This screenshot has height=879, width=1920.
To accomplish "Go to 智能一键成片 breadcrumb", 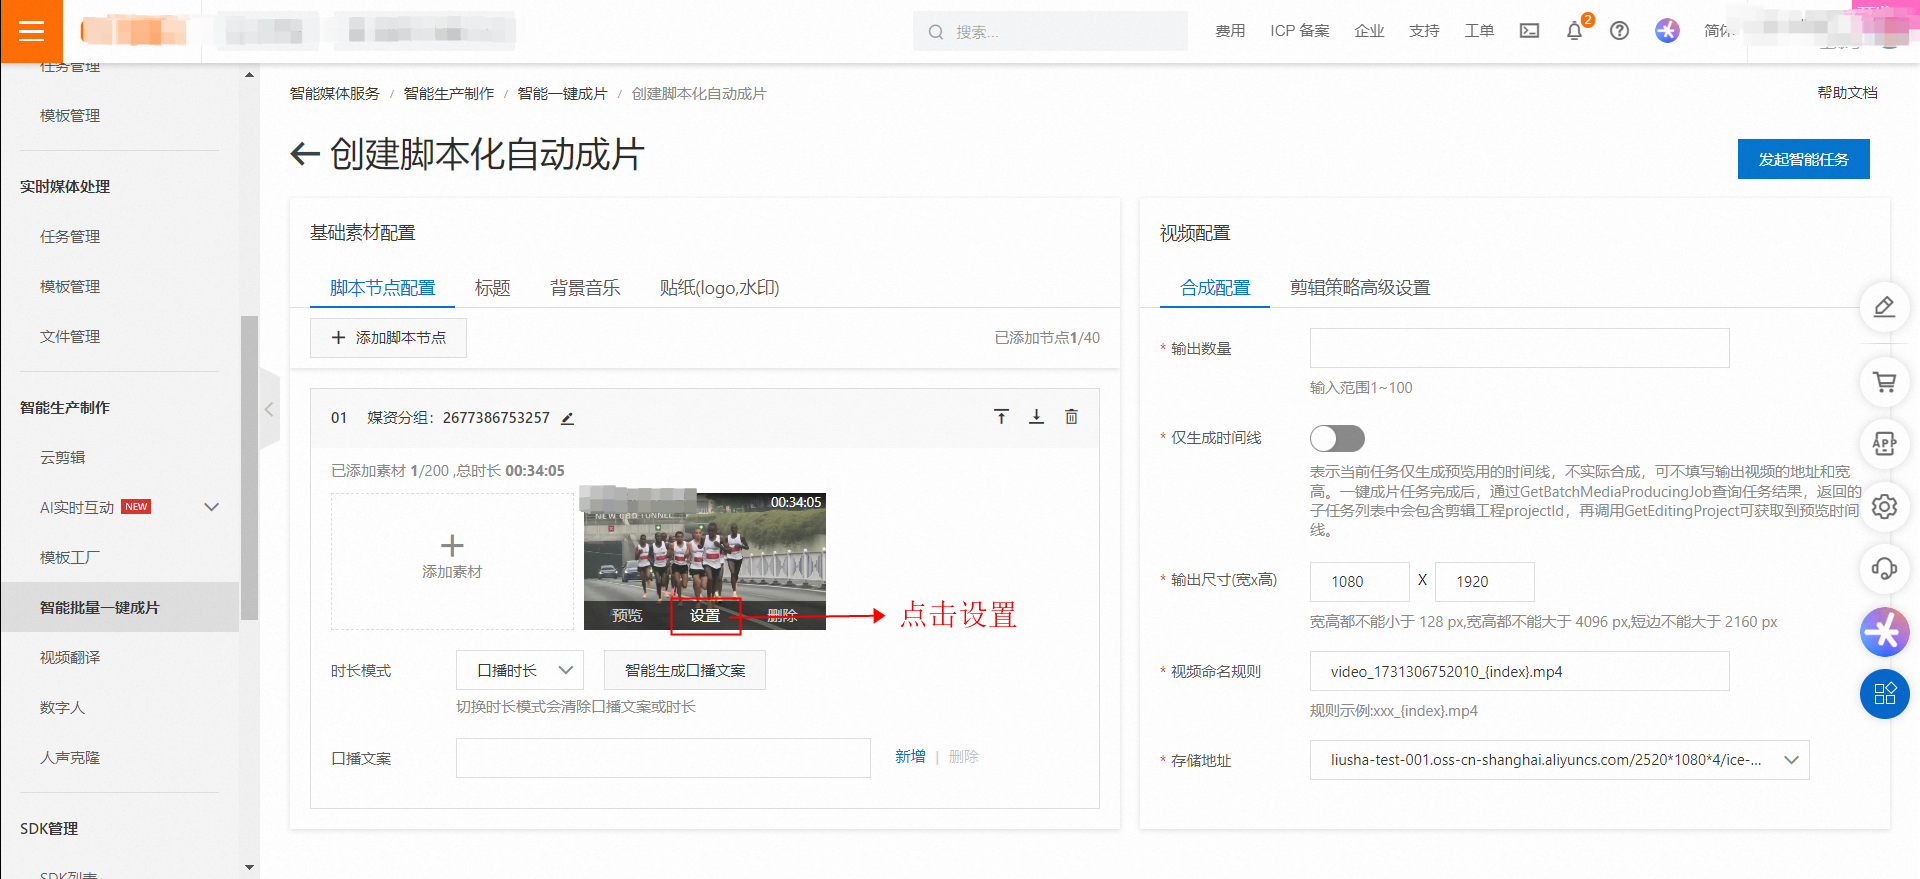I will (562, 94).
